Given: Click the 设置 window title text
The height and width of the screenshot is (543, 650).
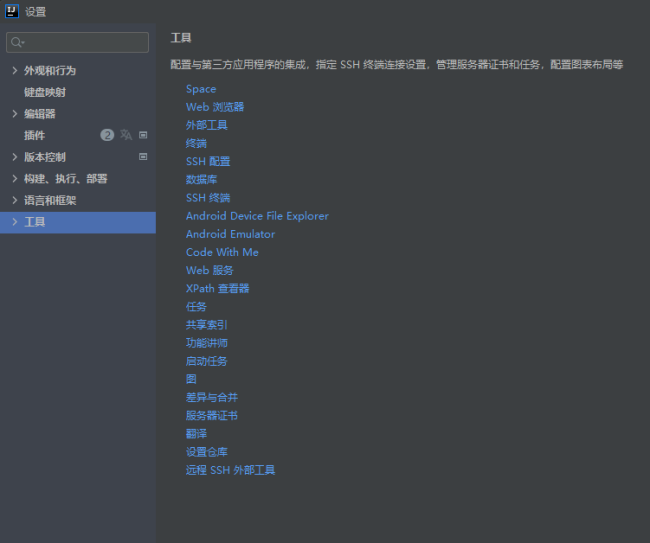Looking at the screenshot, I should (35, 12).
